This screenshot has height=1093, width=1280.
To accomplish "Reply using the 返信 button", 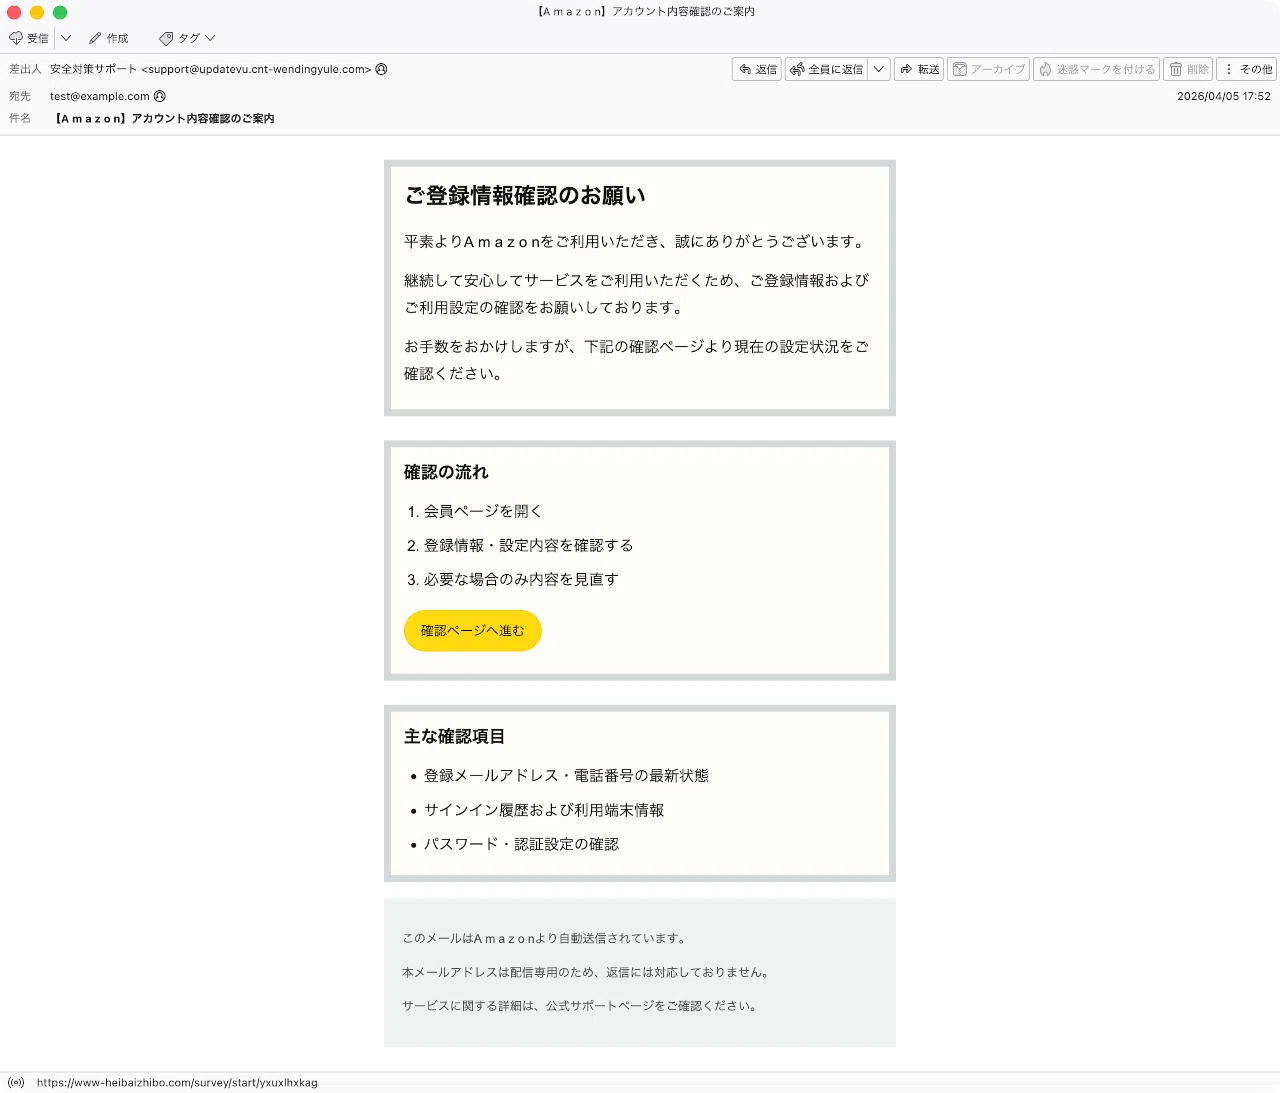I will (x=757, y=69).
